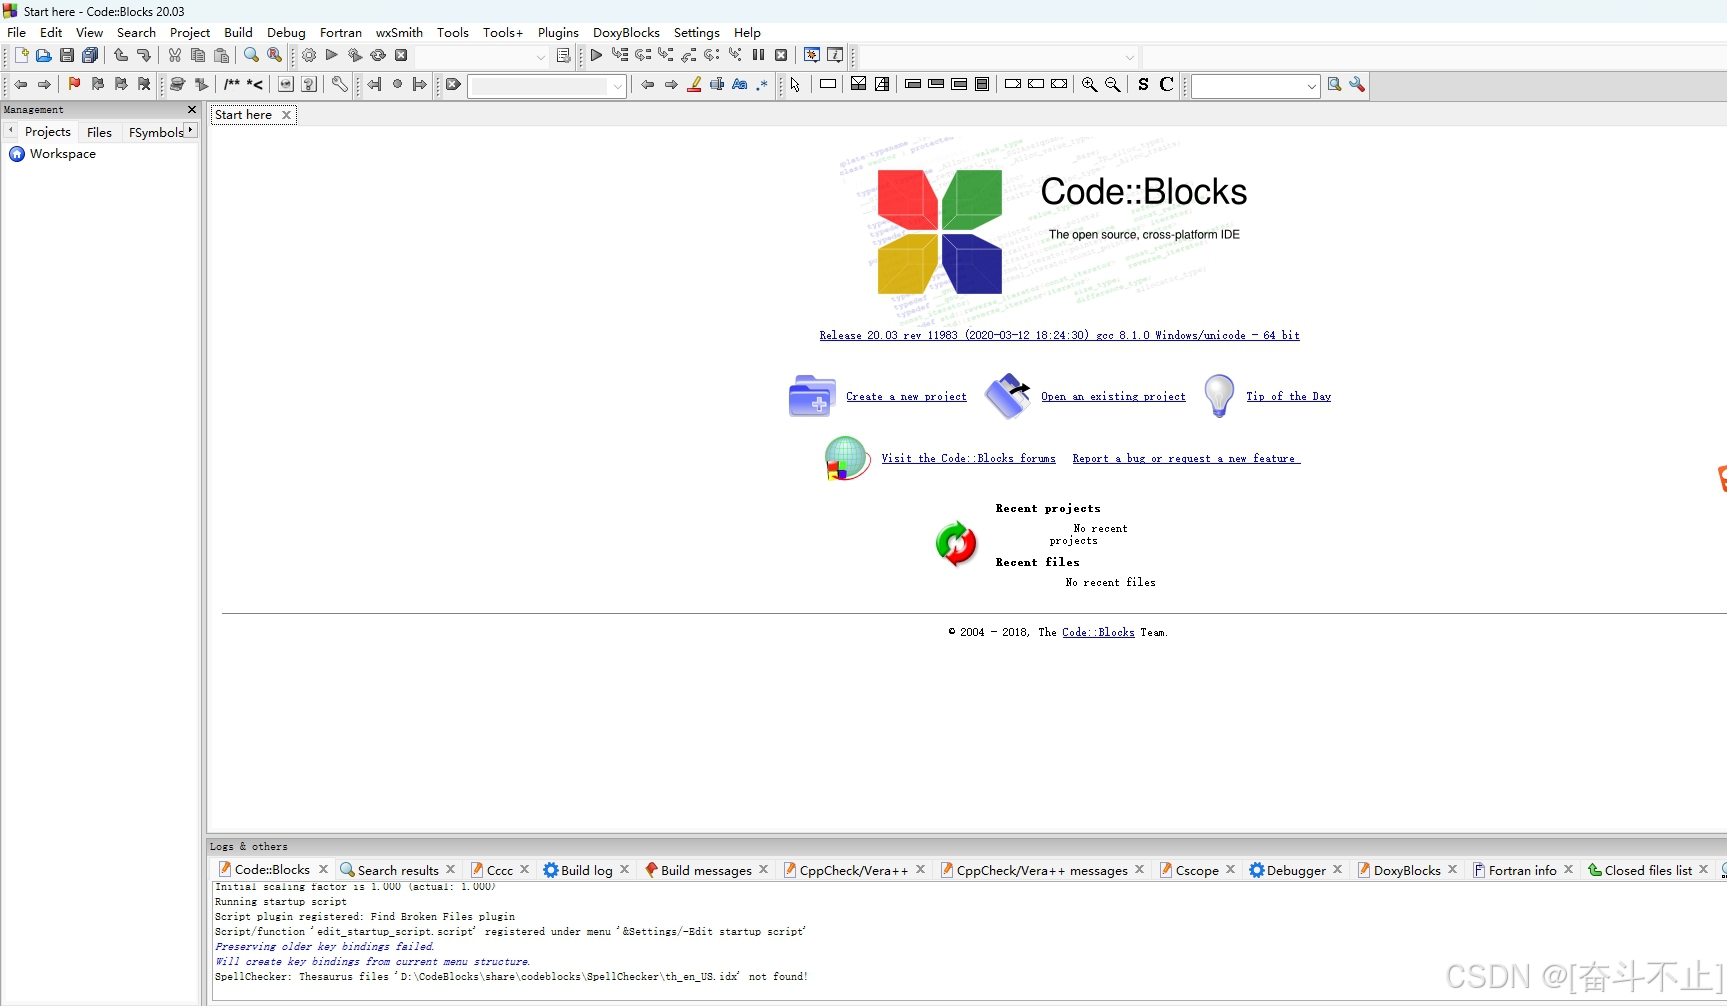
Task: Click Visit the Code::Blocks forums link
Action: click(x=968, y=459)
